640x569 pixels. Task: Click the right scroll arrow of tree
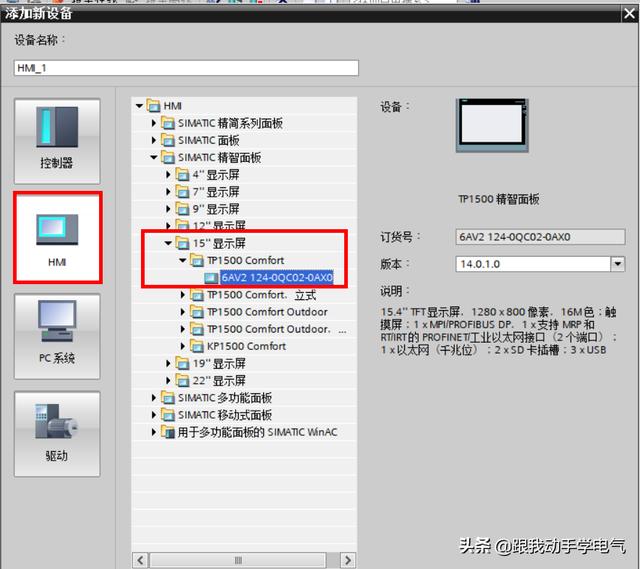coord(348,560)
